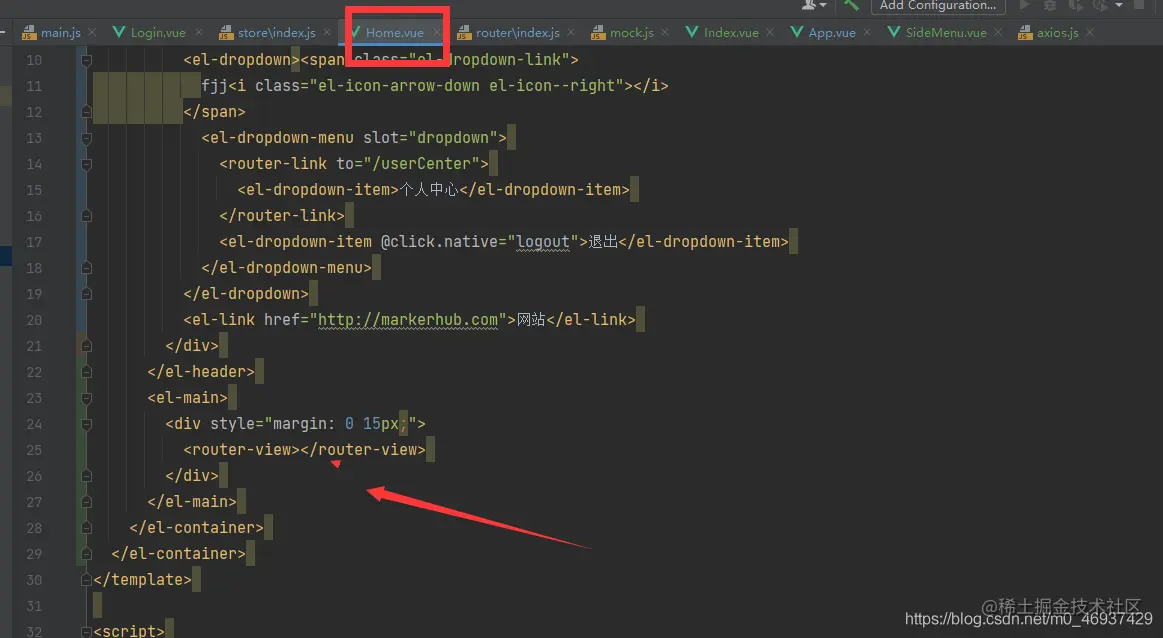
Task: Close the mock.js tab
Action: click(x=665, y=33)
